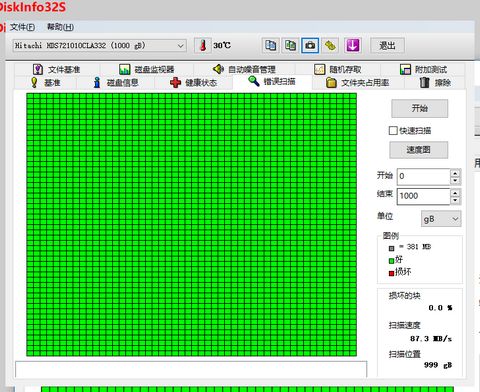Click the 开始 value input field showing 0
Screen dimensions: 480x392
pos(423,176)
